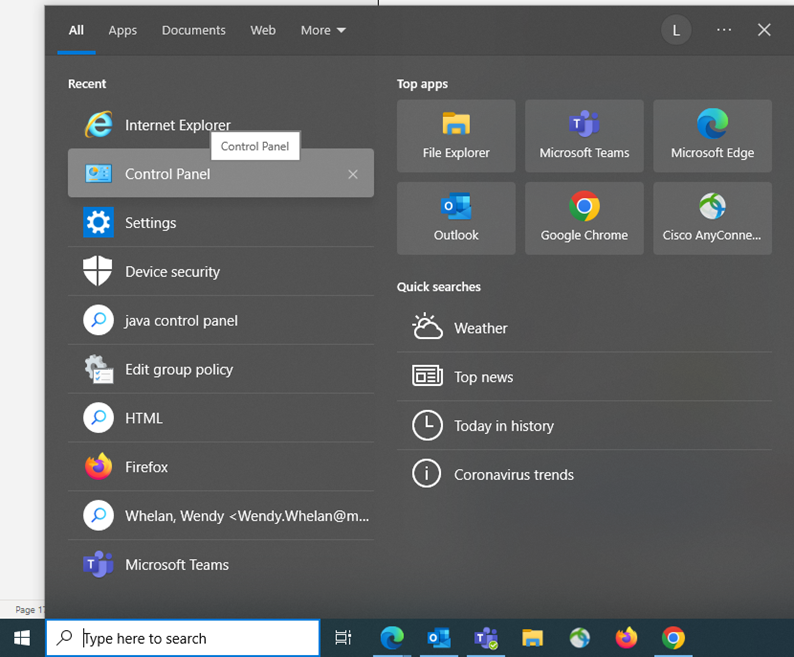Screen dimensions: 794x657
Task: Switch to the Documents tab
Action: (193, 30)
